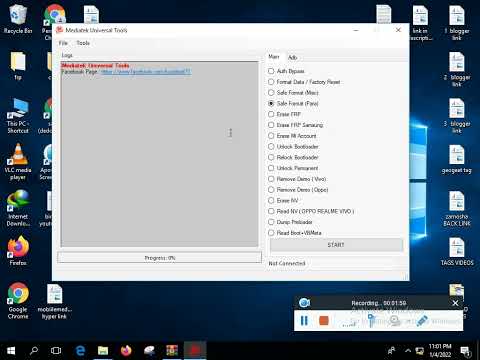Select This PC Shortcut icon
Image resolution: width=480 pixels, height=360 pixels.
(18, 116)
